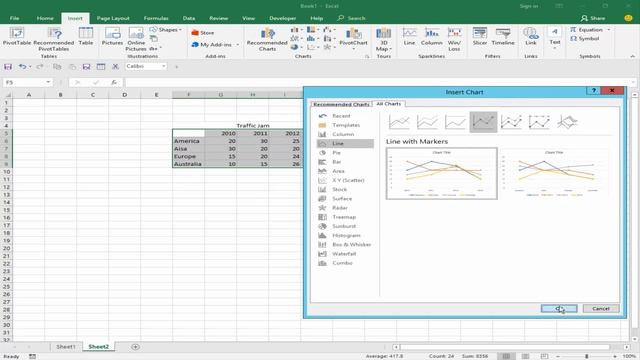Image resolution: width=640 pixels, height=360 pixels.
Task: Click the Pictures icon
Action: coord(112,36)
